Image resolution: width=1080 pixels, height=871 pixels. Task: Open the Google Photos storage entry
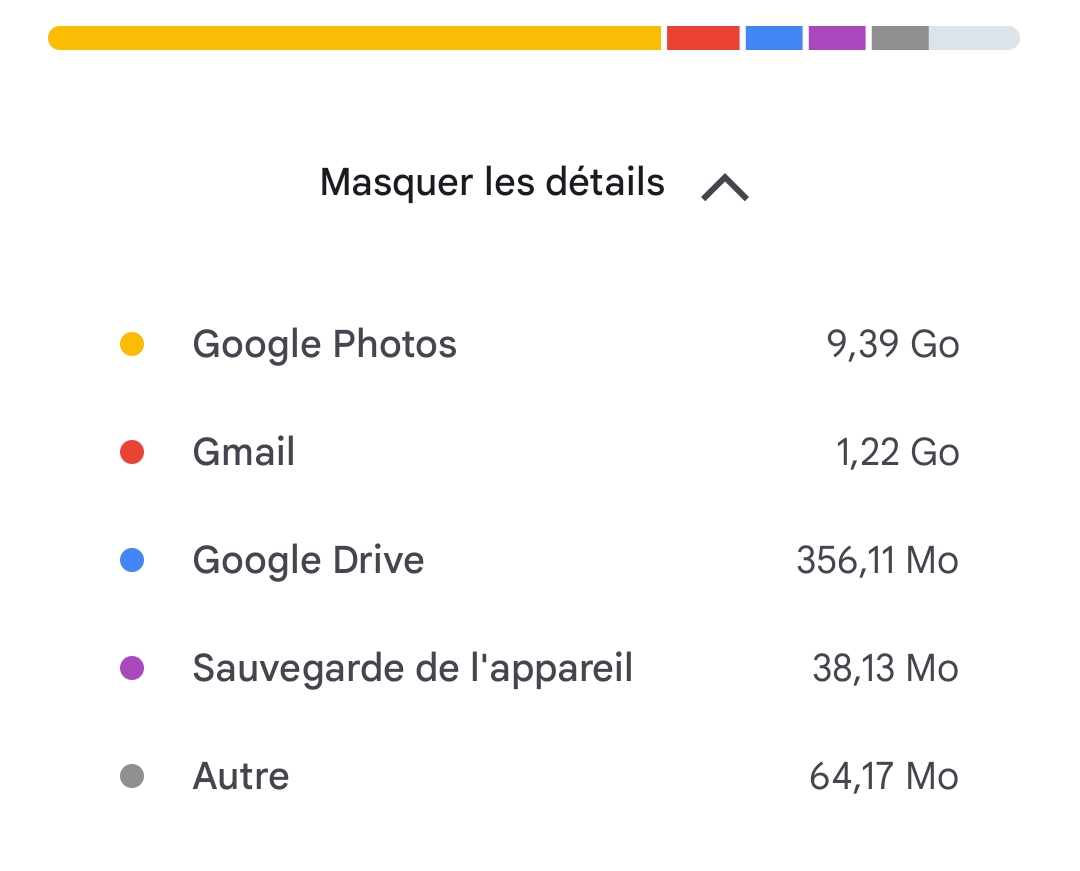tap(324, 345)
